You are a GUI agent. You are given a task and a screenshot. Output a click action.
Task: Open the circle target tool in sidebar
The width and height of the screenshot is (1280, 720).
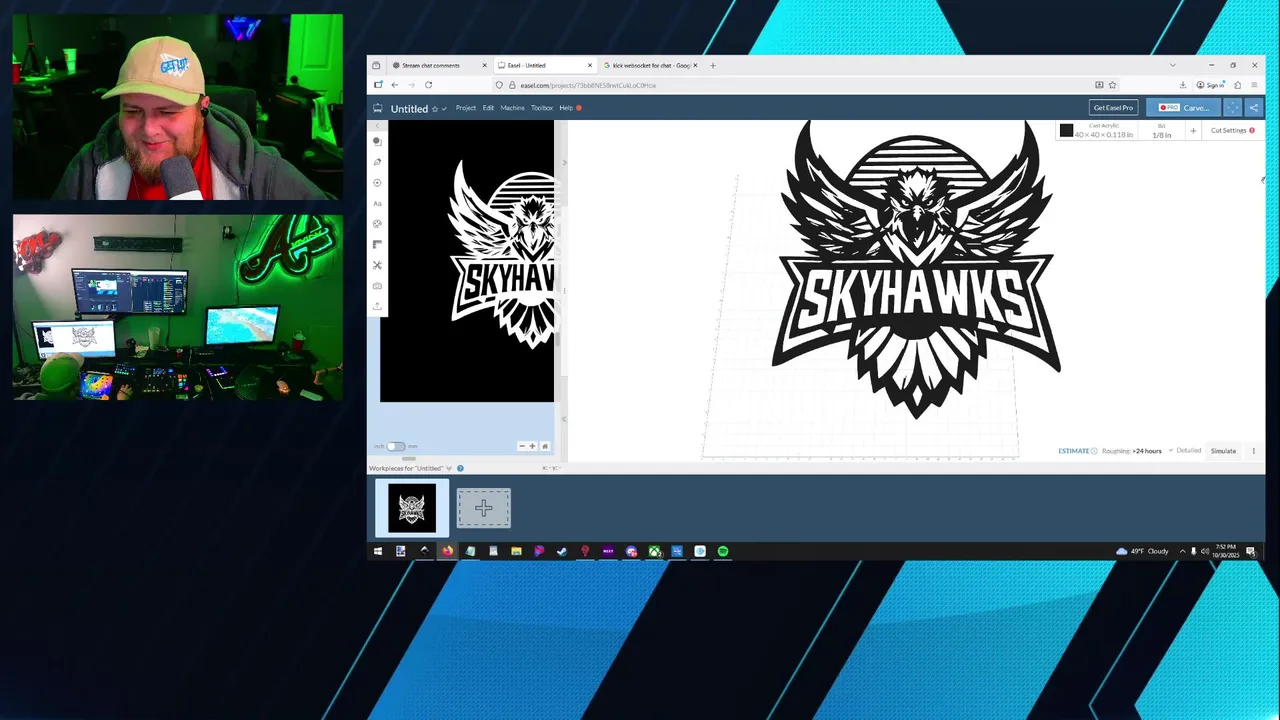(x=377, y=183)
